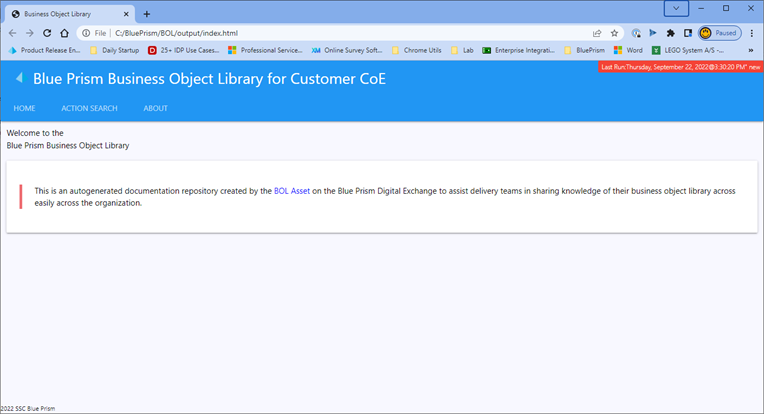Open the extensions puzzle icon
This screenshot has height=414, width=764.
click(x=670, y=33)
